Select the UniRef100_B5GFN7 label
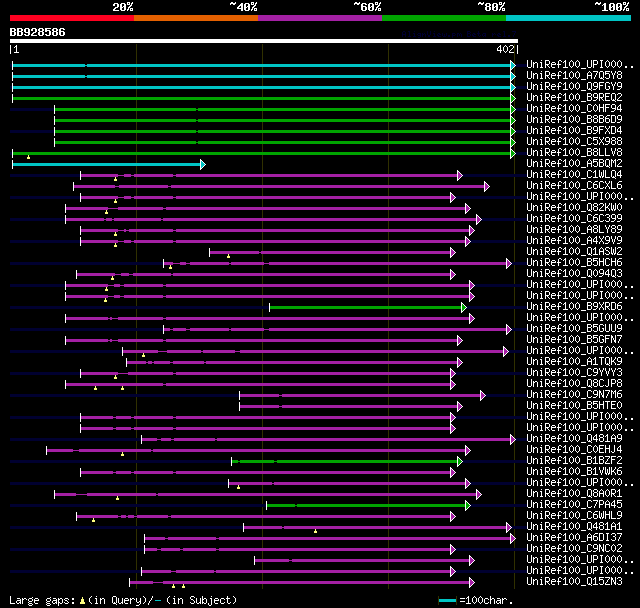The width and height of the screenshot is (640, 608). (574, 340)
